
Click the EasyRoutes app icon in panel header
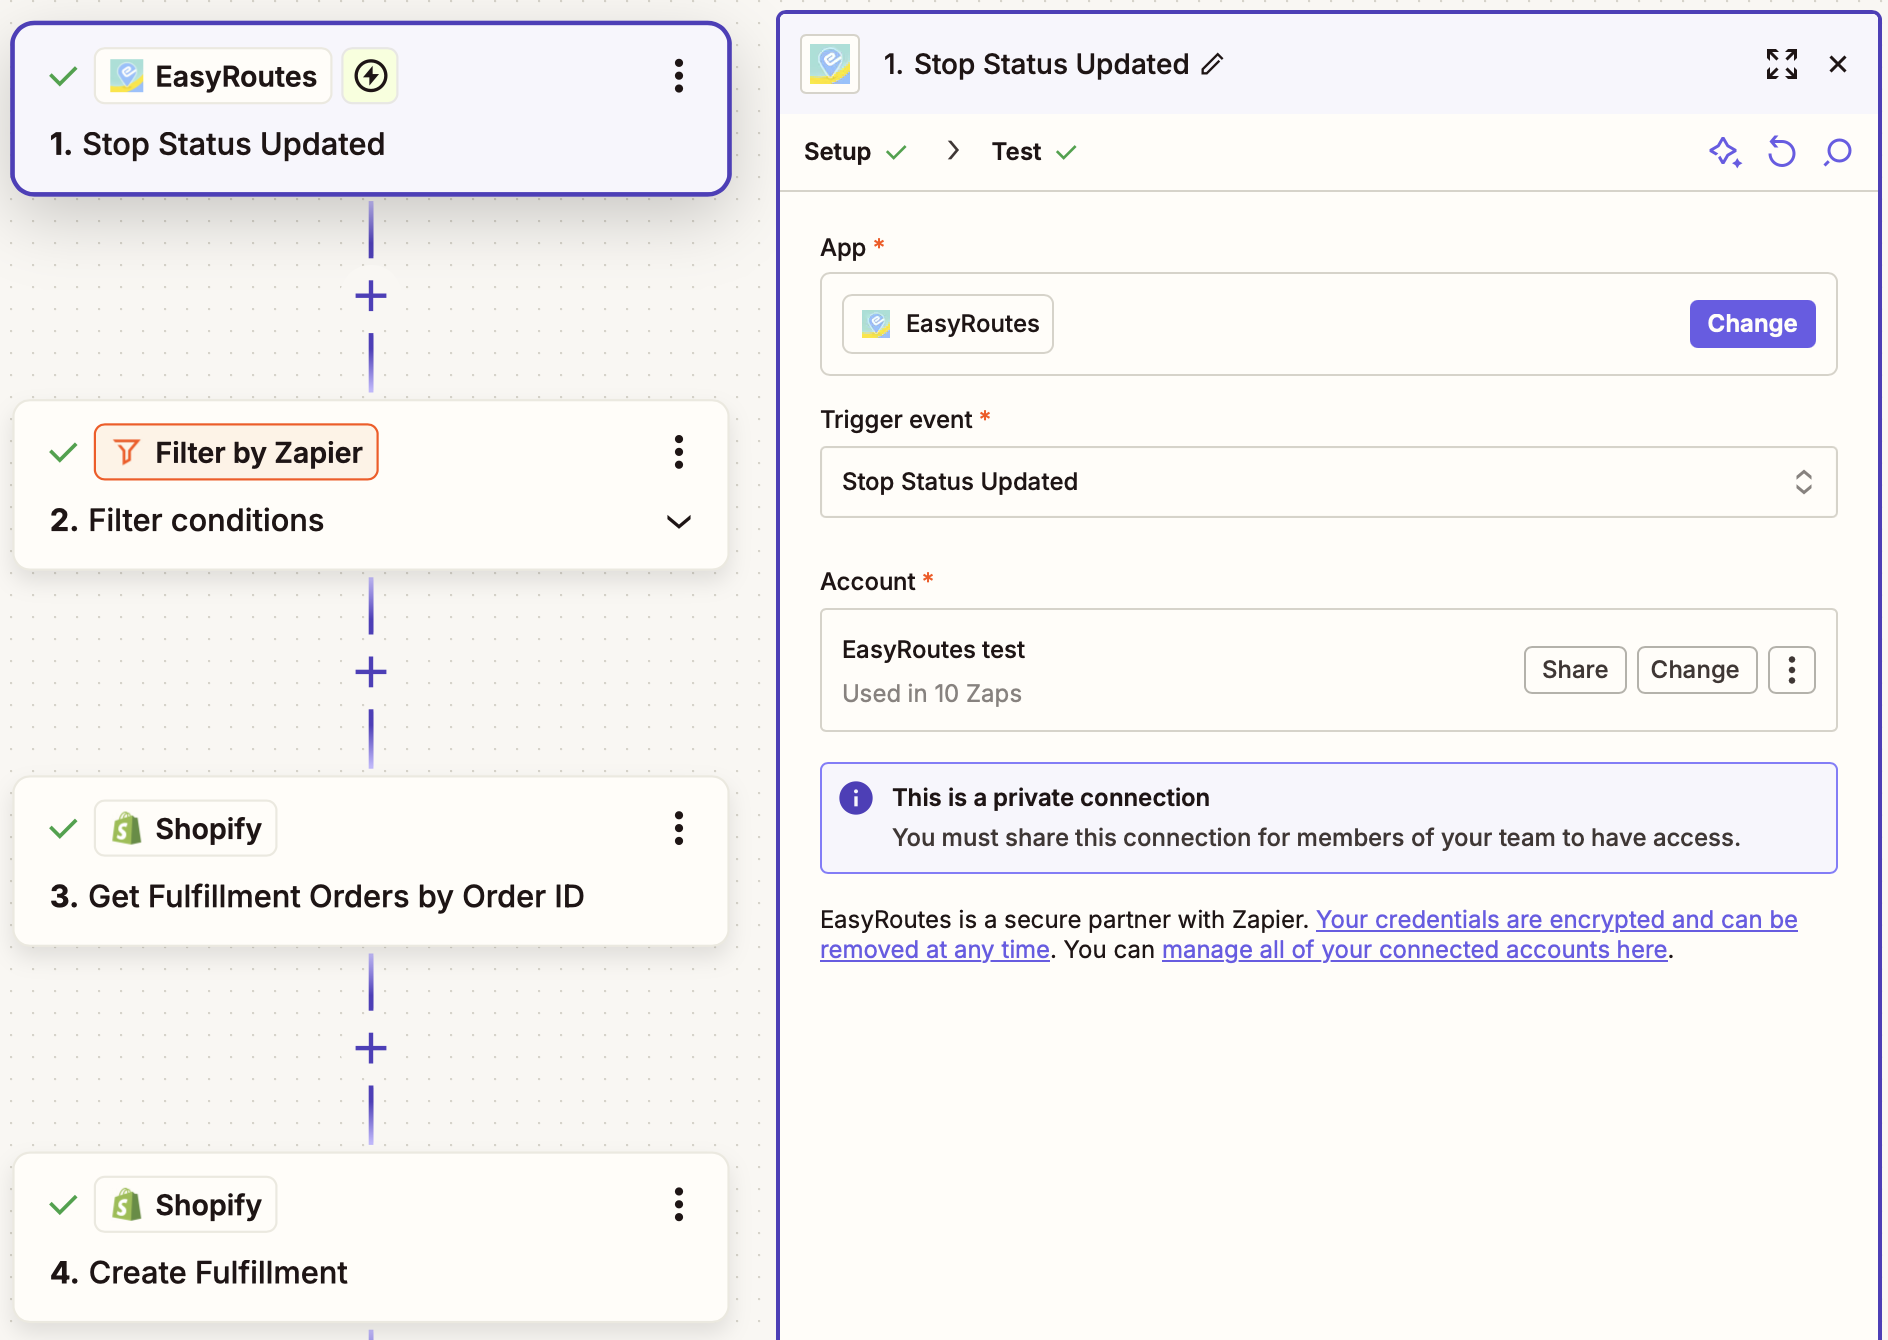tap(830, 64)
